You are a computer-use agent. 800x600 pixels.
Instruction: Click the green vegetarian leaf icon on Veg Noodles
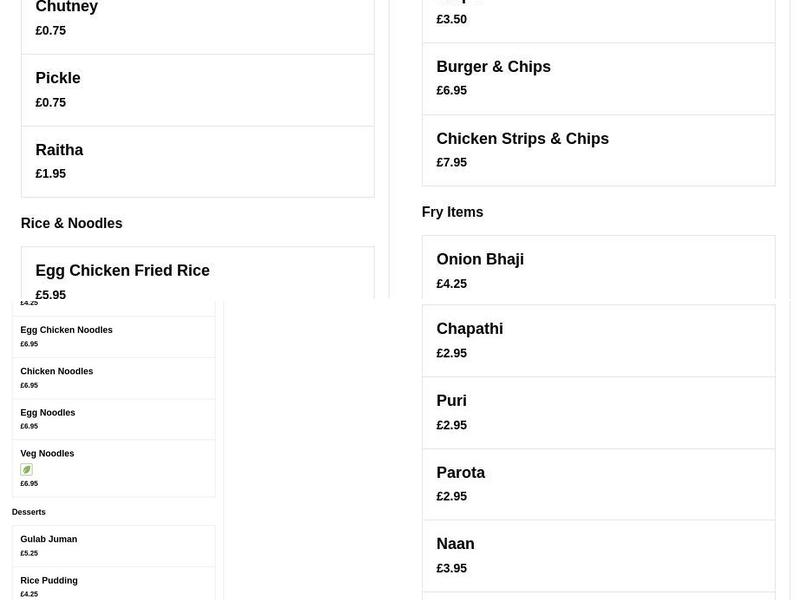pos(25,469)
